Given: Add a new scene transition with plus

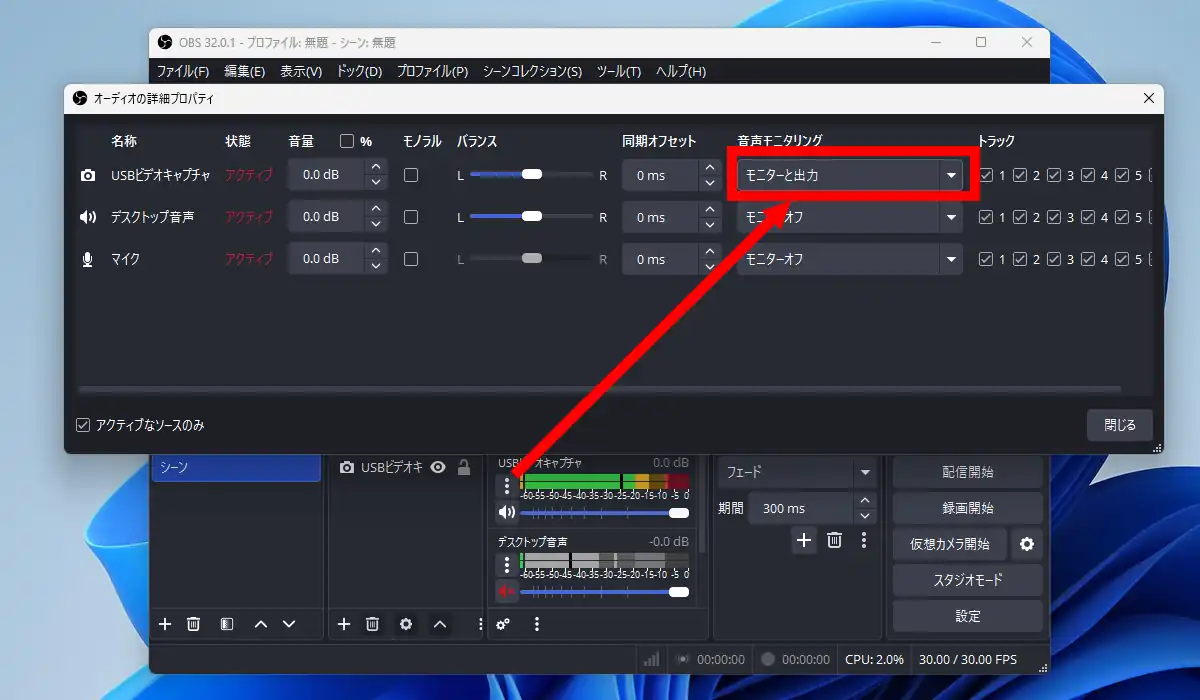Looking at the screenshot, I should tap(804, 541).
